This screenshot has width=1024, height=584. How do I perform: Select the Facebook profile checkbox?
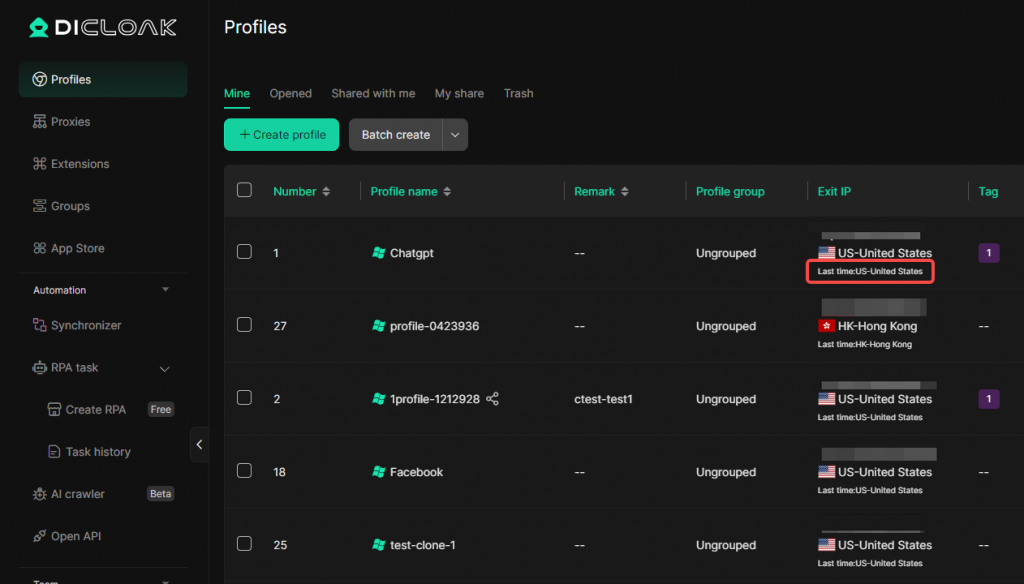point(244,470)
